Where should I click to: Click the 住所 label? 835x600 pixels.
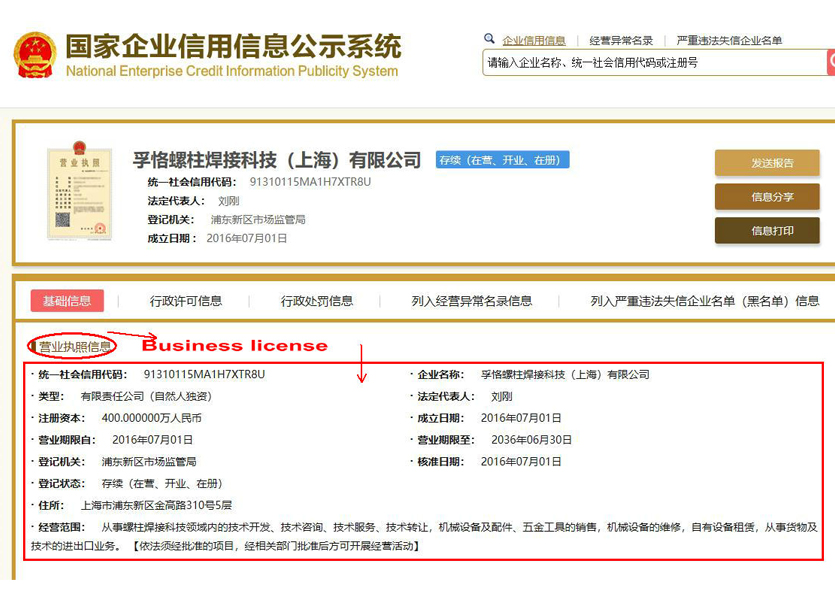[51, 506]
